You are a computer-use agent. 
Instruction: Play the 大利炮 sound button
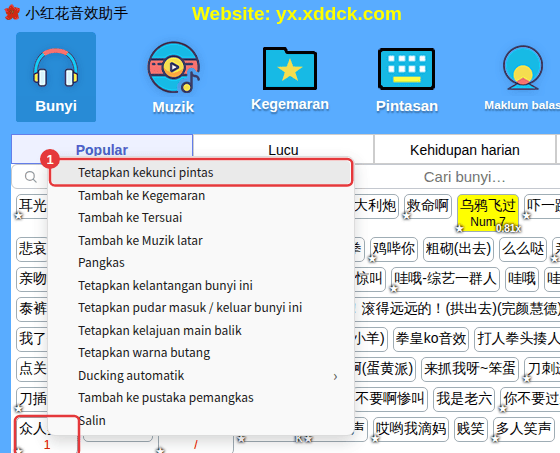pos(376,206)
